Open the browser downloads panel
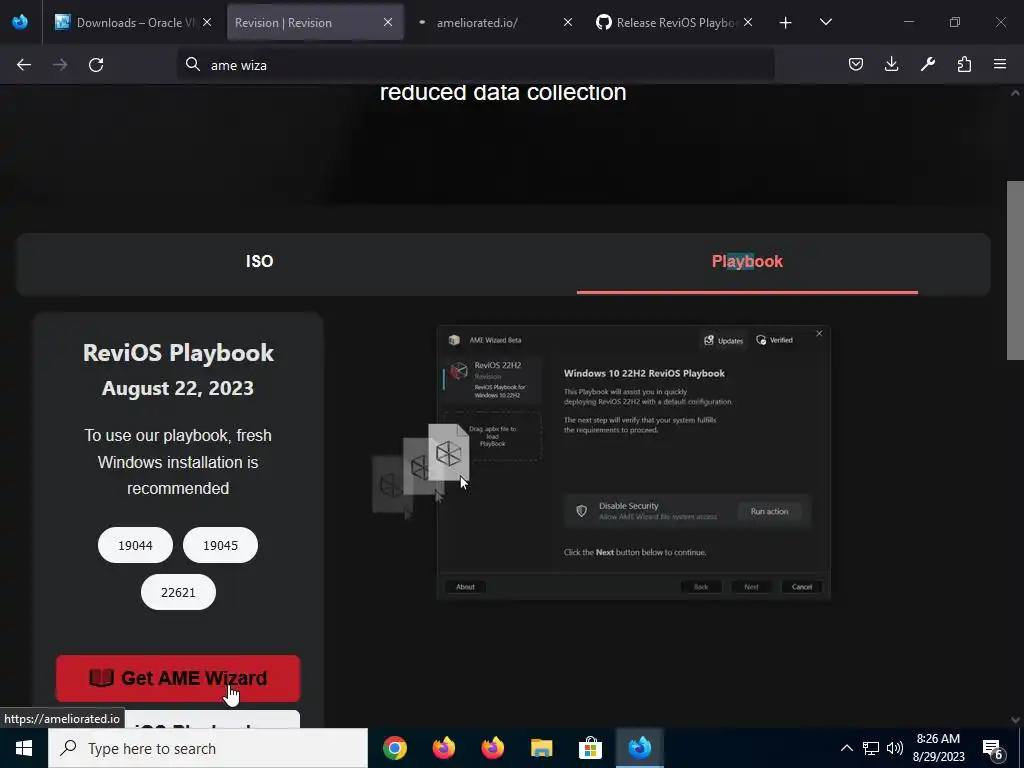This screenshot has height=768, width=1024. pos(891,64)
